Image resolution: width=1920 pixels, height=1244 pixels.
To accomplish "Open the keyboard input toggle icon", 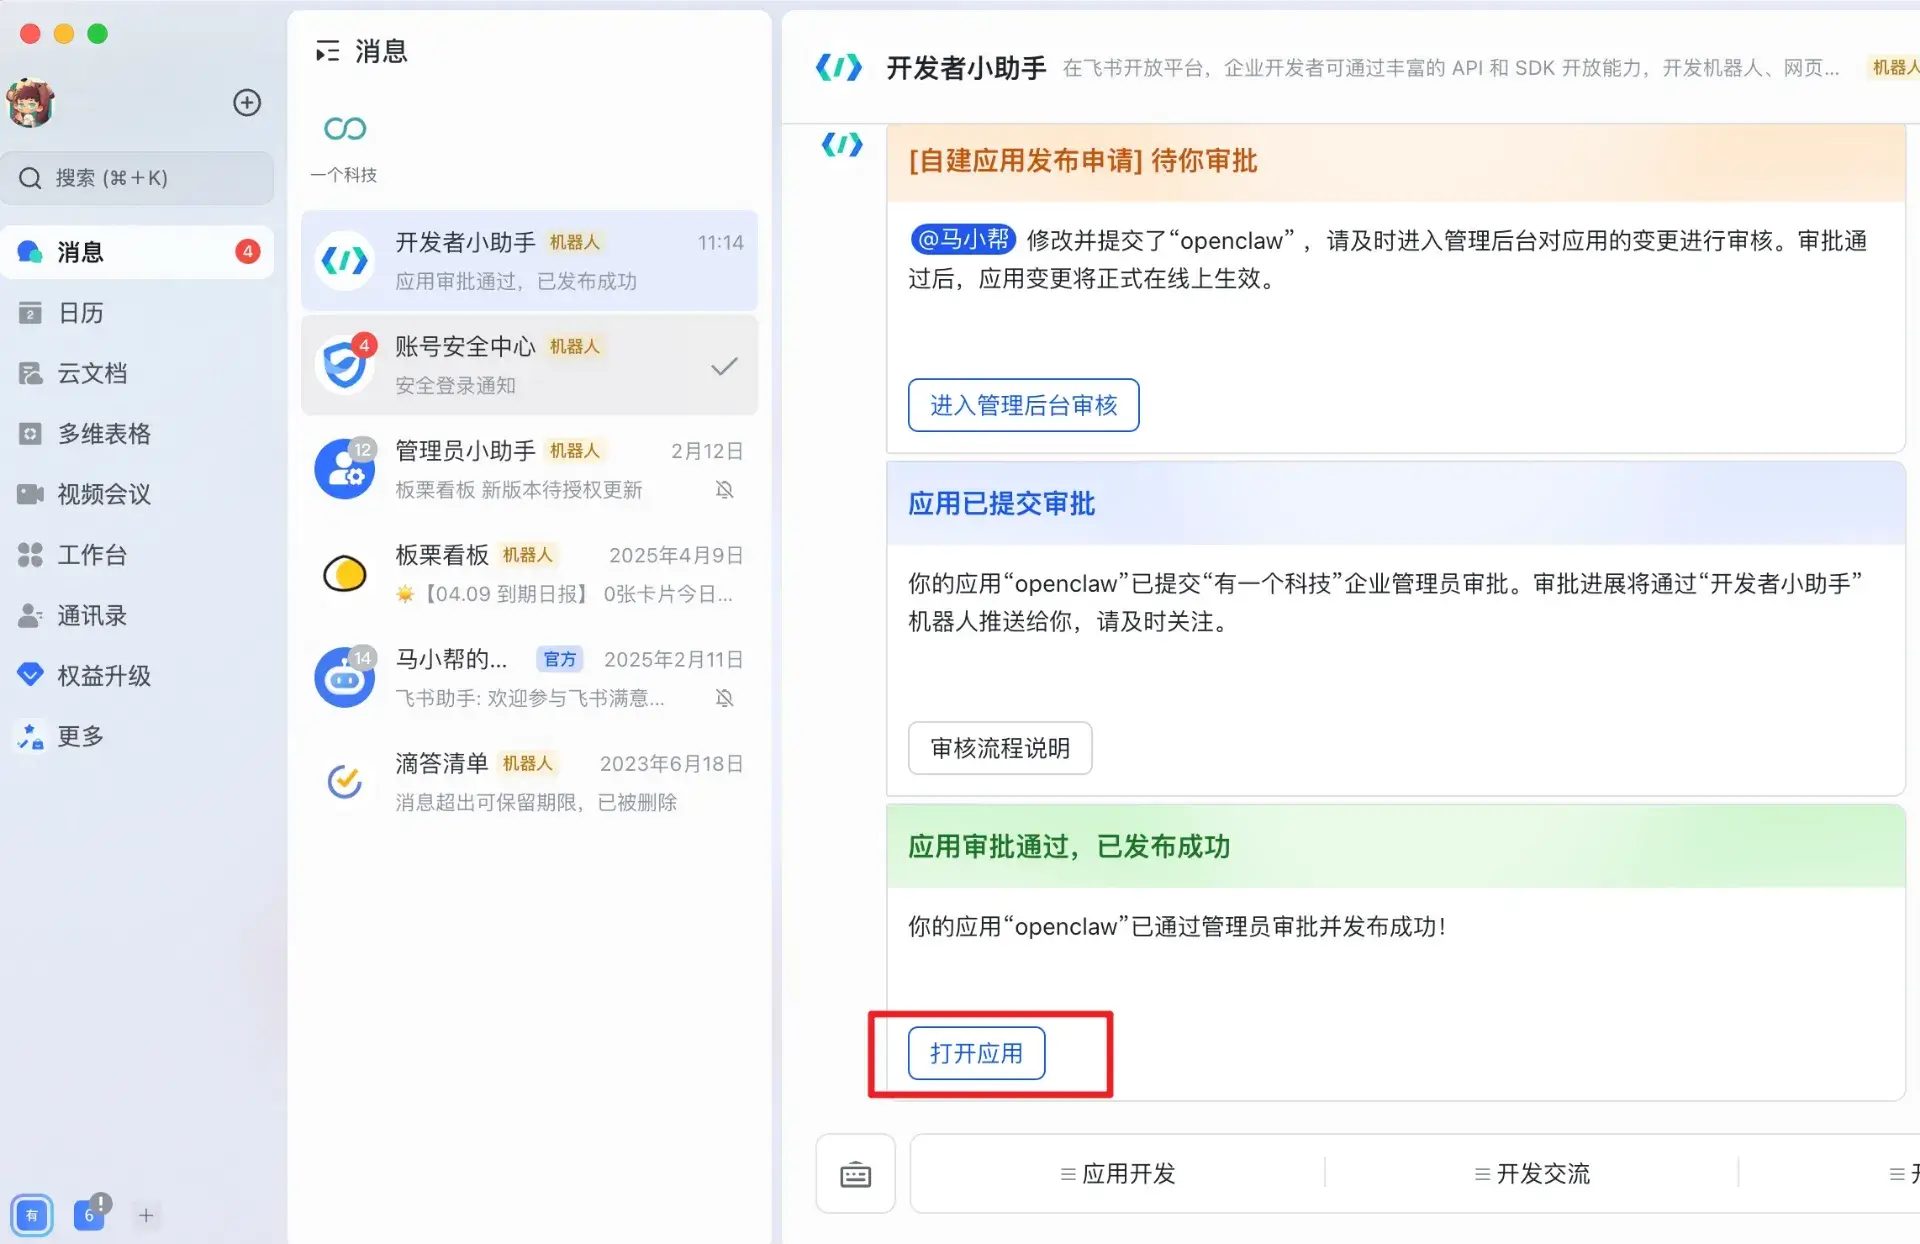I will (855, 1174).
